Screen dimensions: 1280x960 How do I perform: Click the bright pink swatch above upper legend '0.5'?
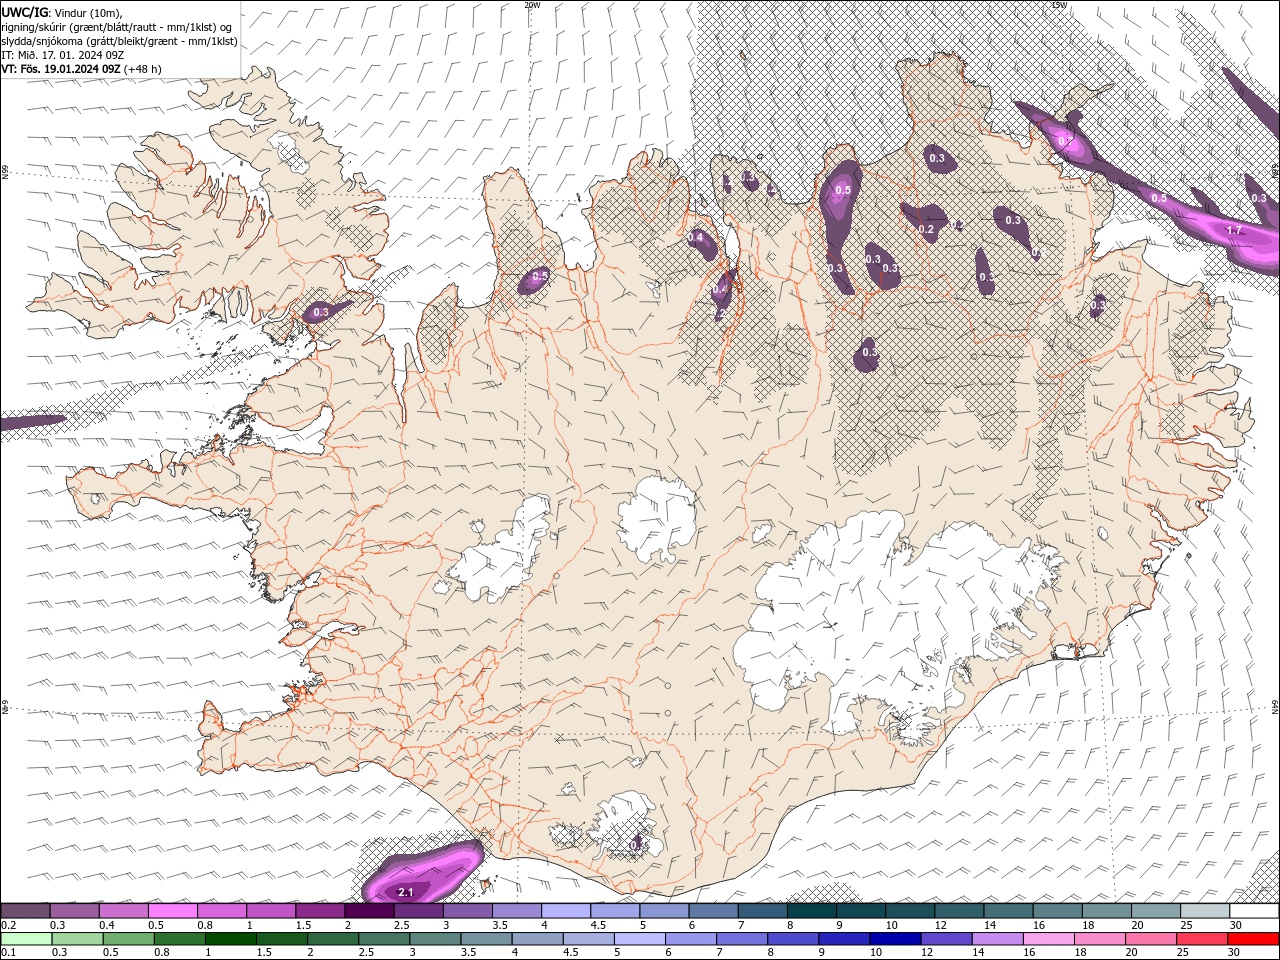pyautogui.click(x=172, y=911)
